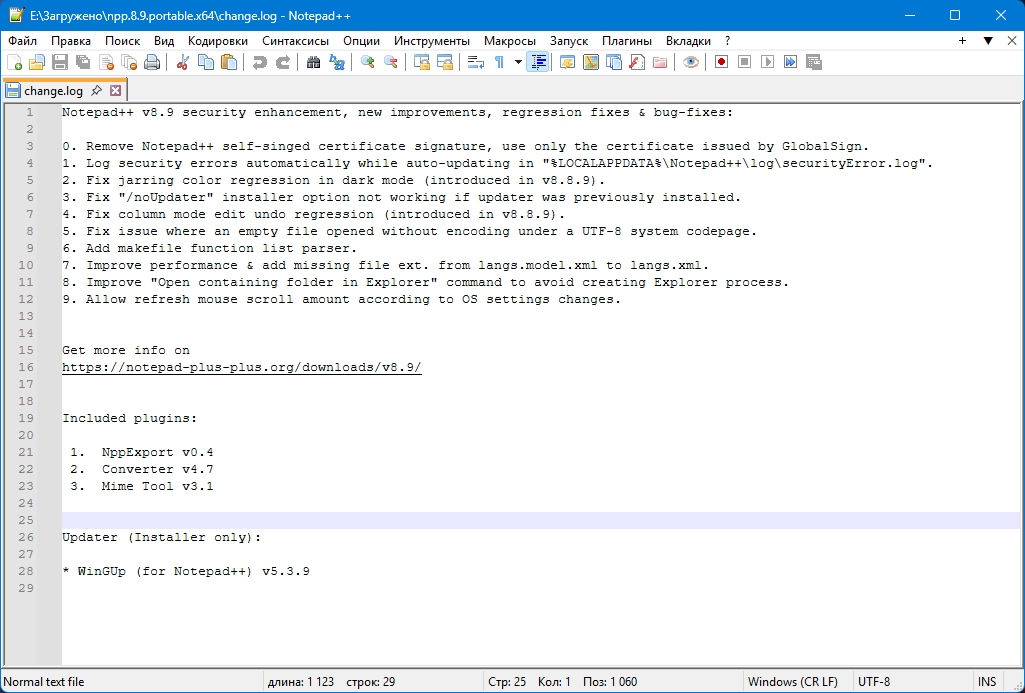Toggle the Indent Guide toolbar icon

click(x=538, y=62)
